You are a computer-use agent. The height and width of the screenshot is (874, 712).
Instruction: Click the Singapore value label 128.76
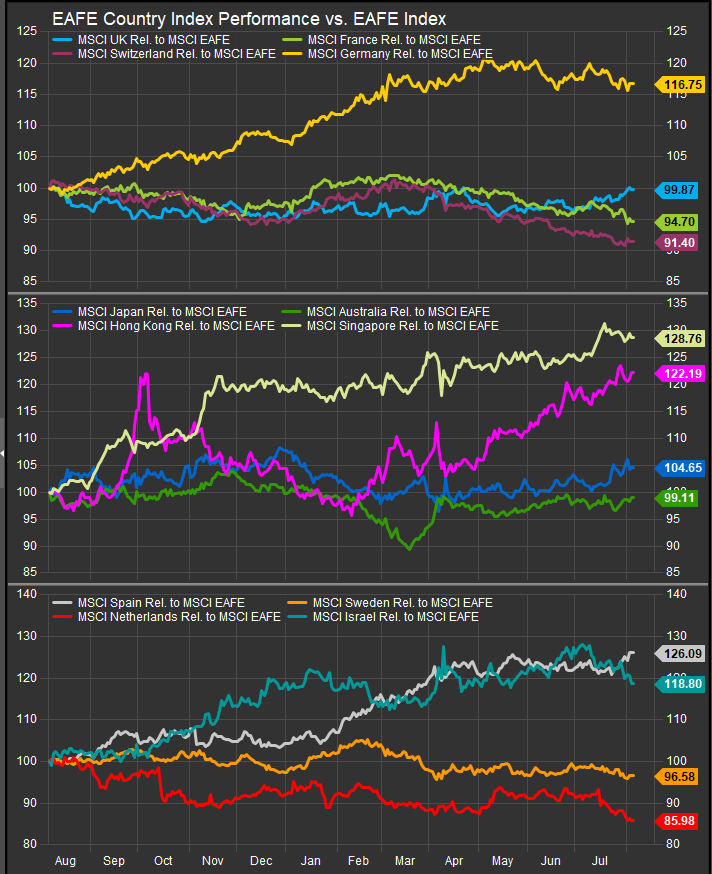click(x=680, y=338)
